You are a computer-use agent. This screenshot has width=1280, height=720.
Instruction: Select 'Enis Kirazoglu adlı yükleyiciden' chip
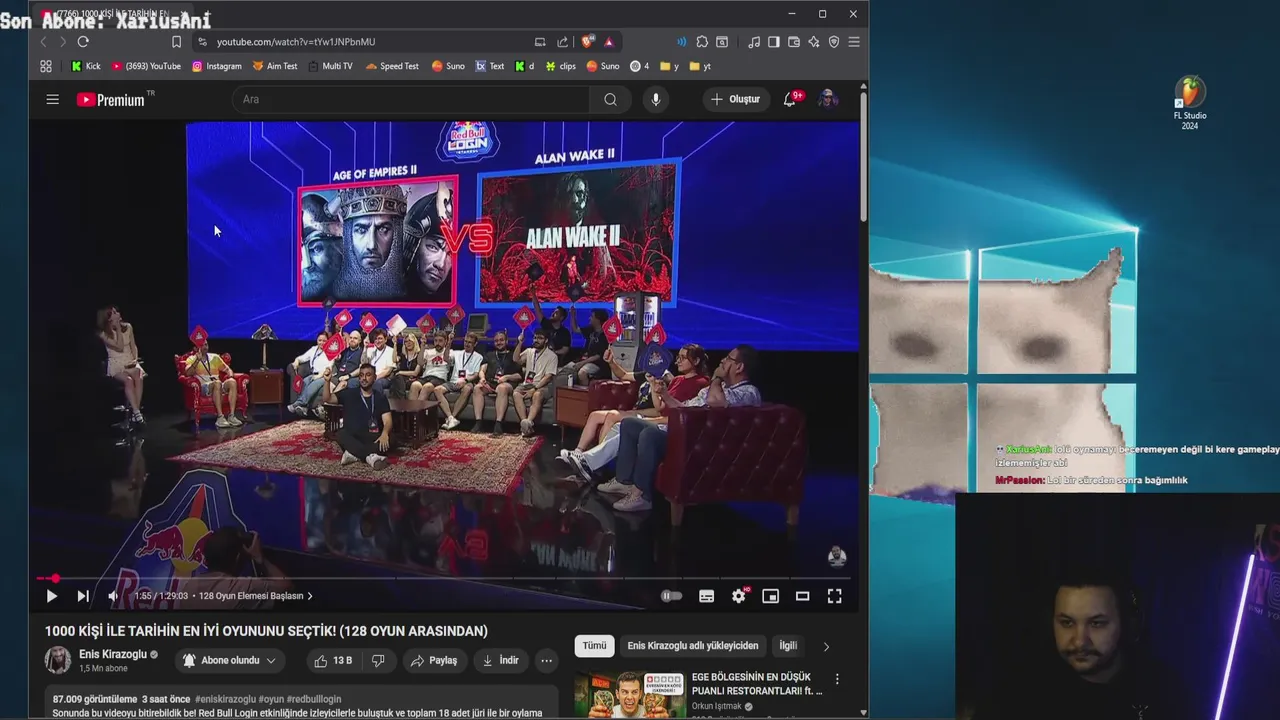click(x=693, y=646)
